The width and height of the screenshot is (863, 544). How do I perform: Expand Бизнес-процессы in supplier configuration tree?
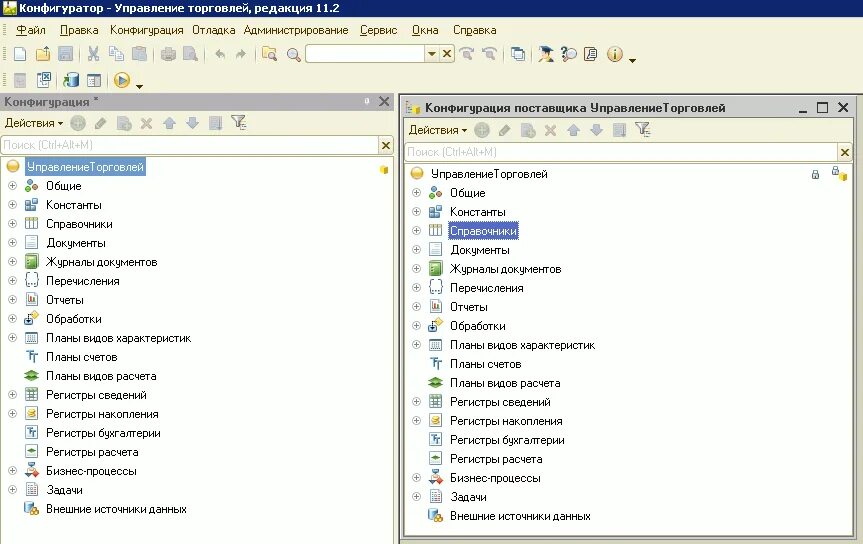pyautogui.click(x=416, y=478)
